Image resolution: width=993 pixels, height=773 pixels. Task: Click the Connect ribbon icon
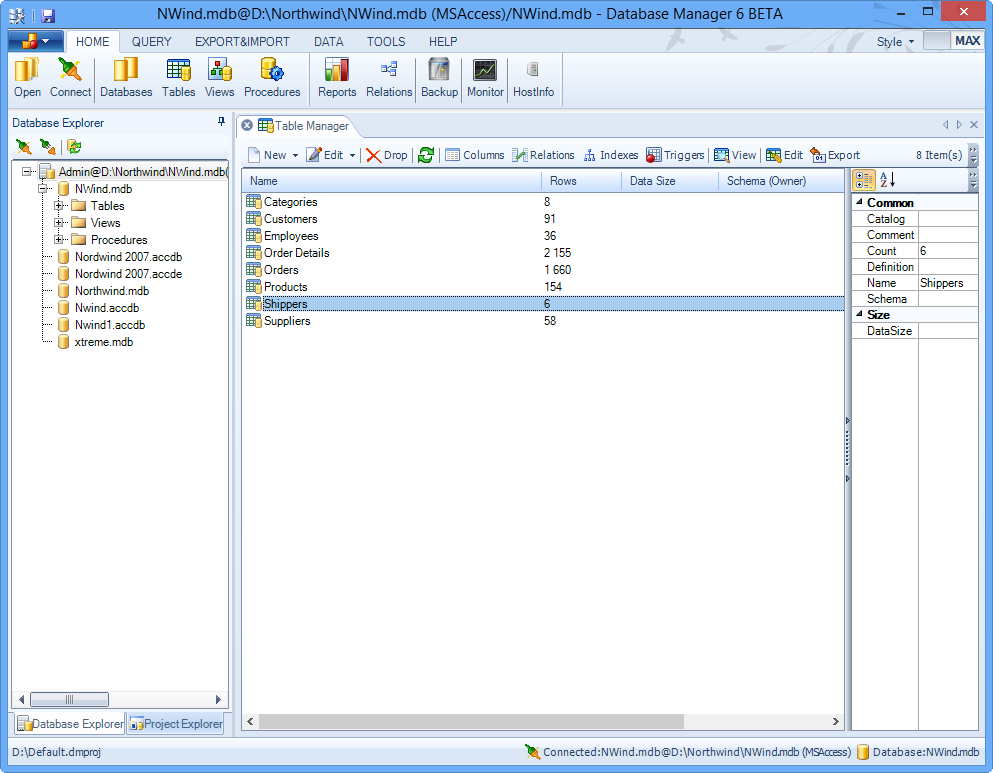pyautogui.click(x=70, y=77)
